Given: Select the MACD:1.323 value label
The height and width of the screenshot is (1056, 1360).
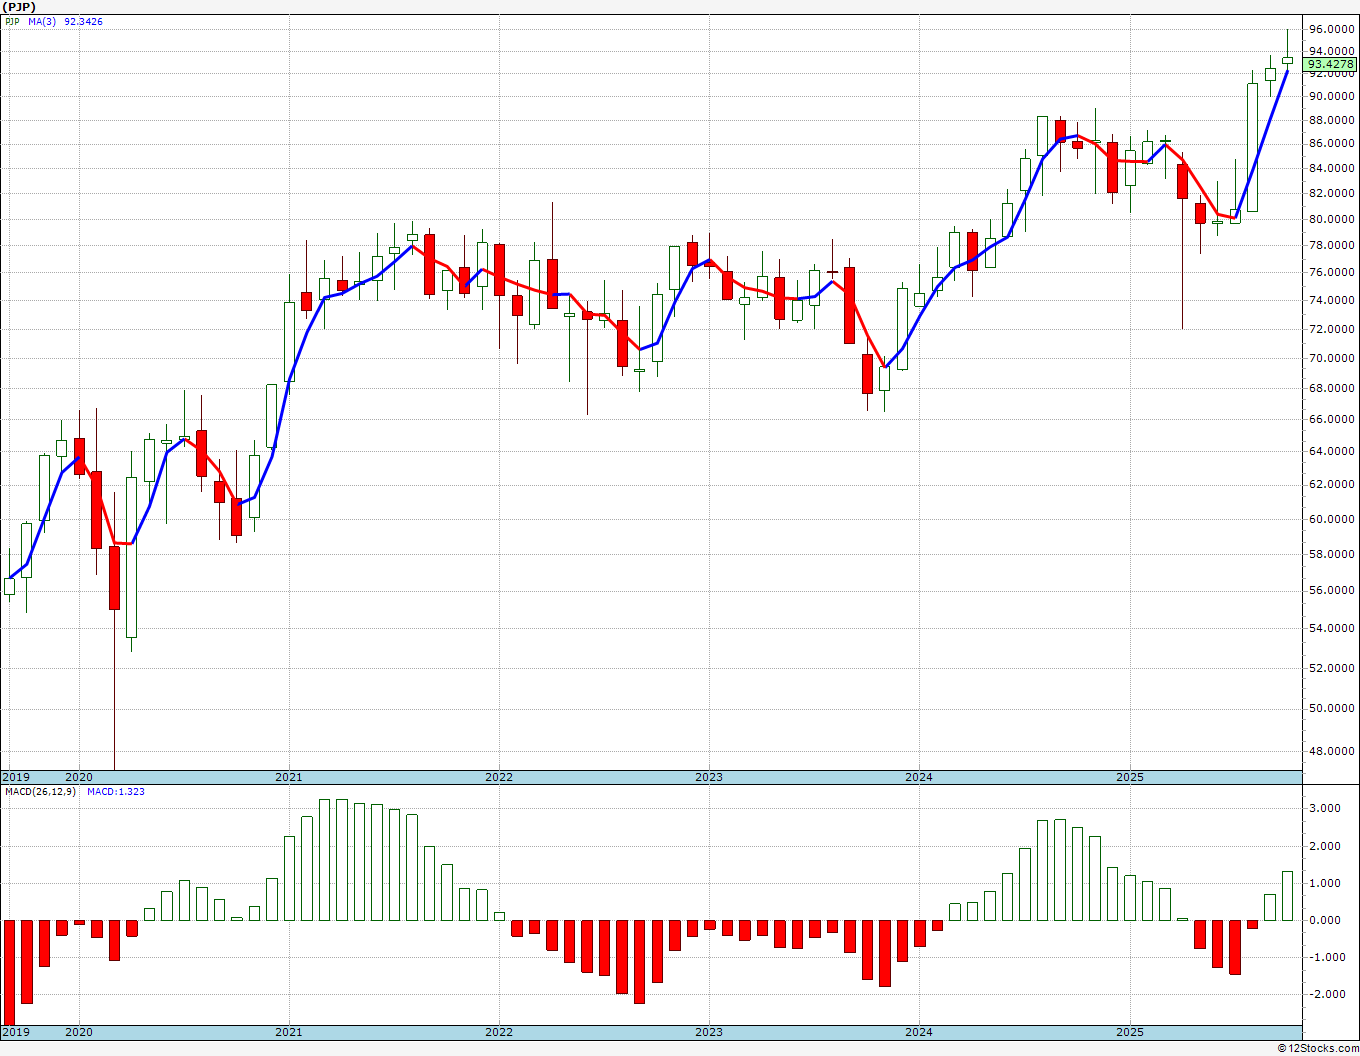Looking at the screenshot, I should pos(116,792).
